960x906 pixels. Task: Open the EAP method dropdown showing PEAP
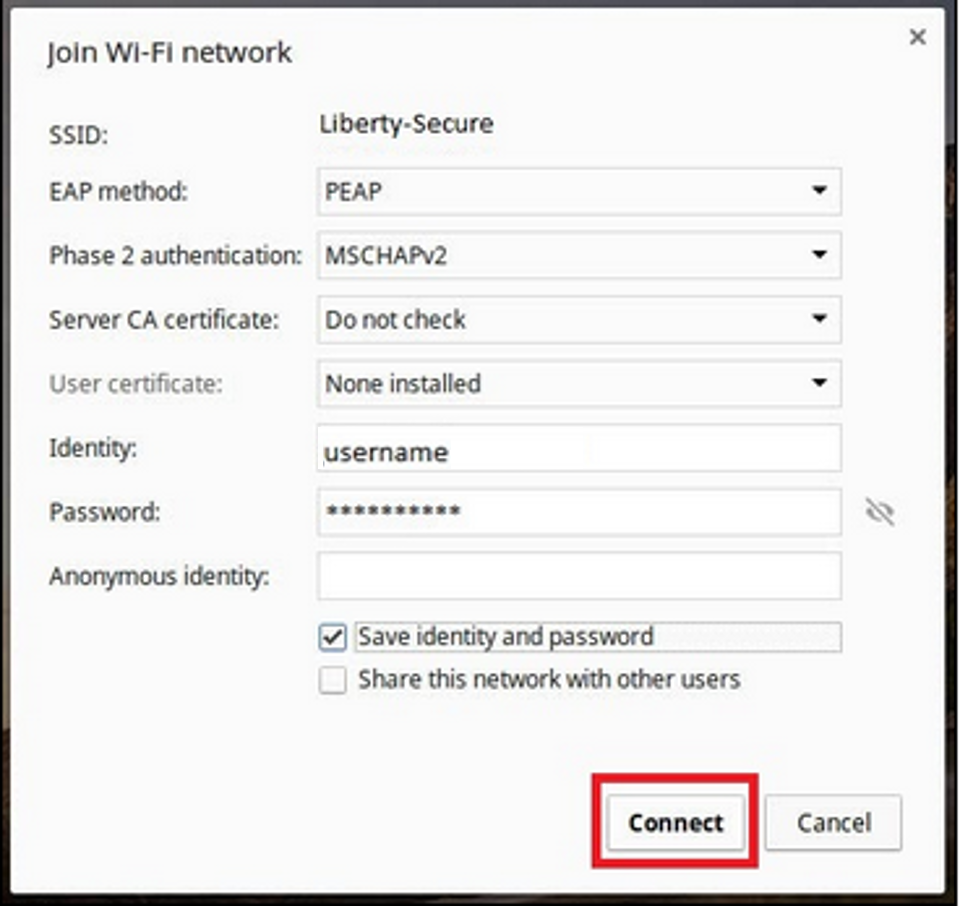(579, 191)
